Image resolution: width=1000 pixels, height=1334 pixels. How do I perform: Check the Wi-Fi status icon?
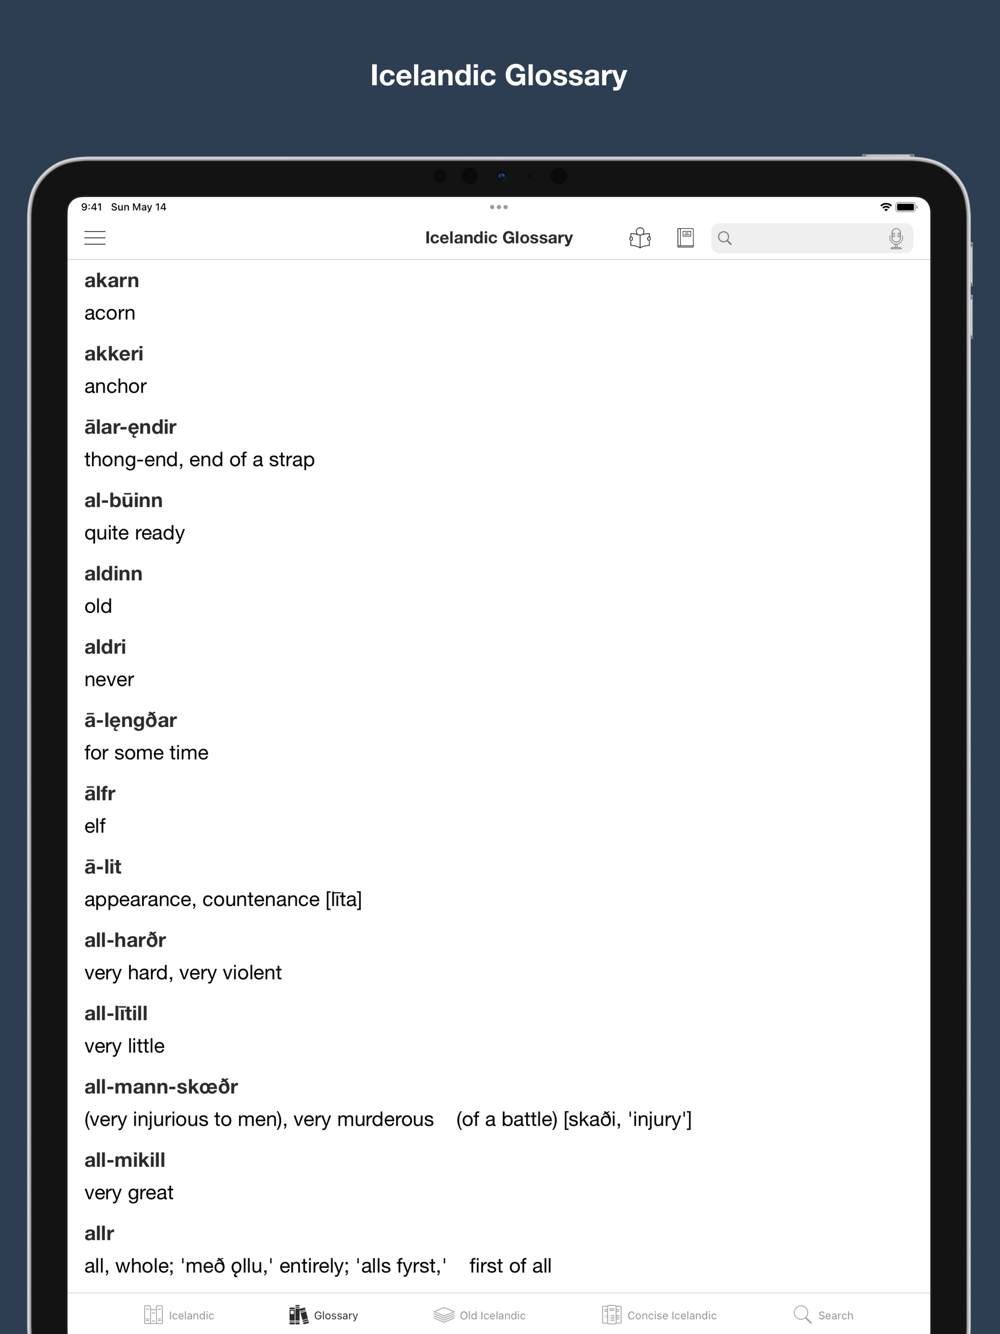point(885,207)
